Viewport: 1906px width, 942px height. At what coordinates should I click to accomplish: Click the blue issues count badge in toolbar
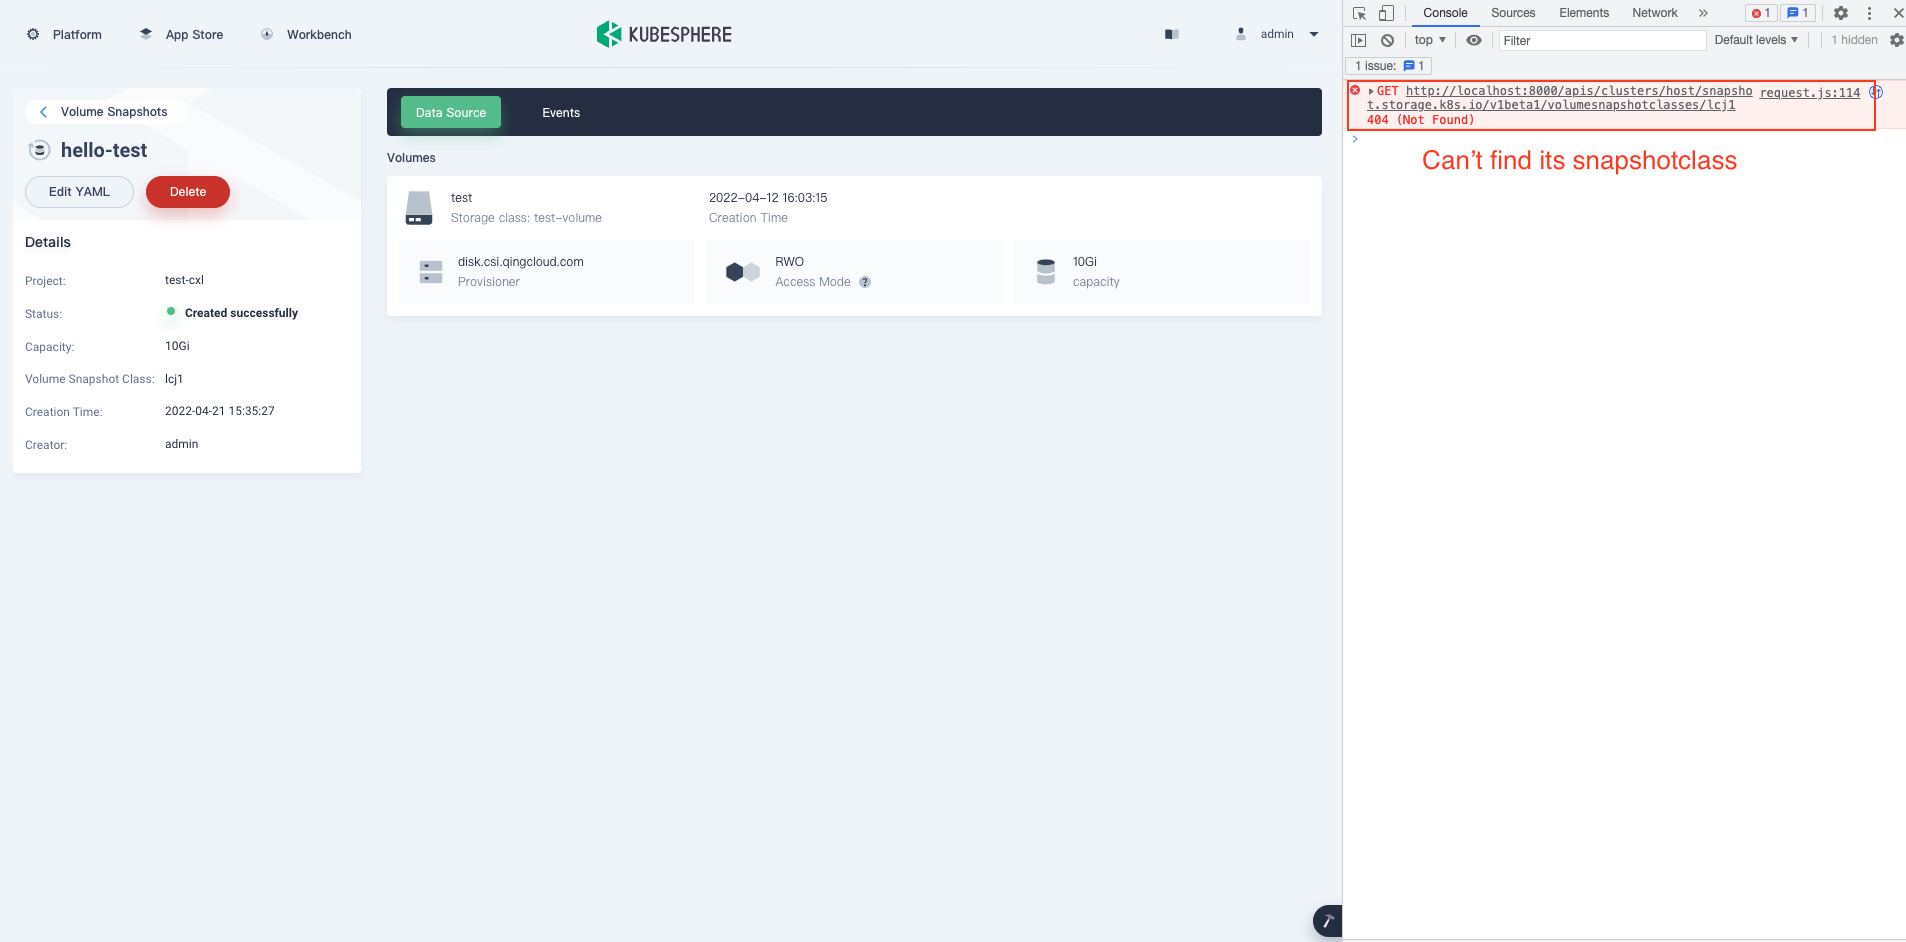click(x=1798, y=13)
